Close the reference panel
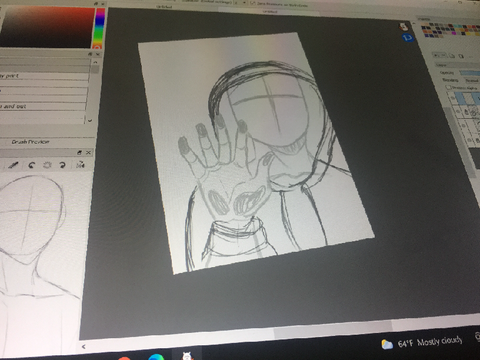This screenshot has width=480, height=360. click(x=88, y=153)
